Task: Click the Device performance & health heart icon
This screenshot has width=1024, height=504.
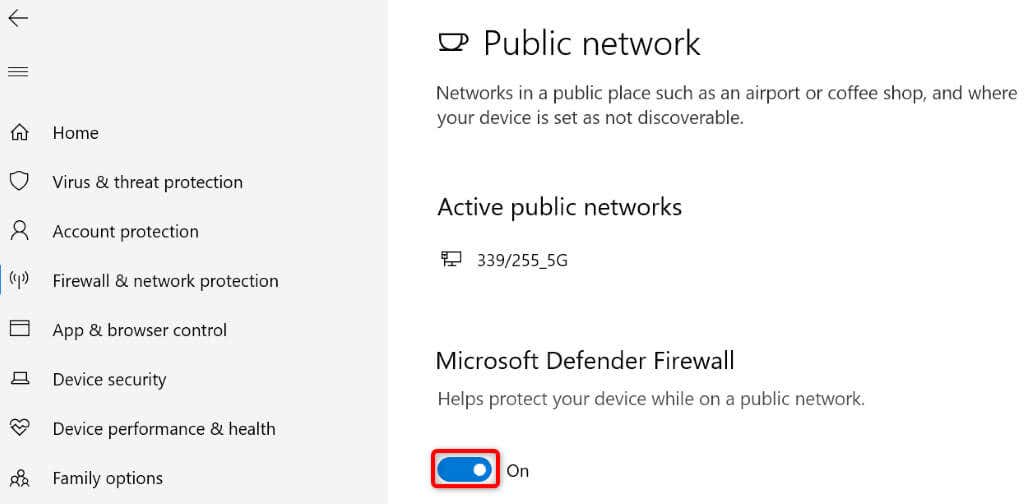Action: tap(19, 428)
